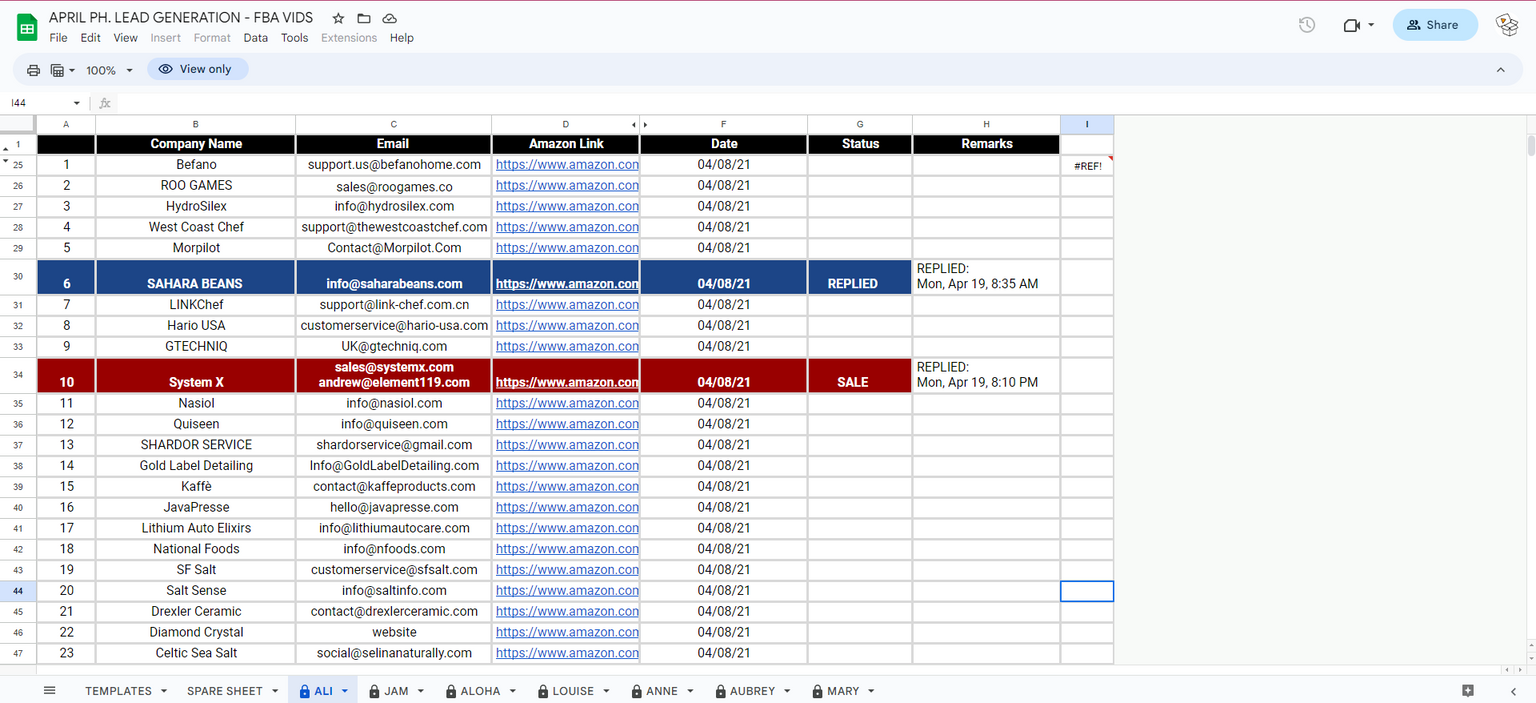The image size is (1536, 703).
Task: Open the Google account avatar
Action: point(1506,25)
